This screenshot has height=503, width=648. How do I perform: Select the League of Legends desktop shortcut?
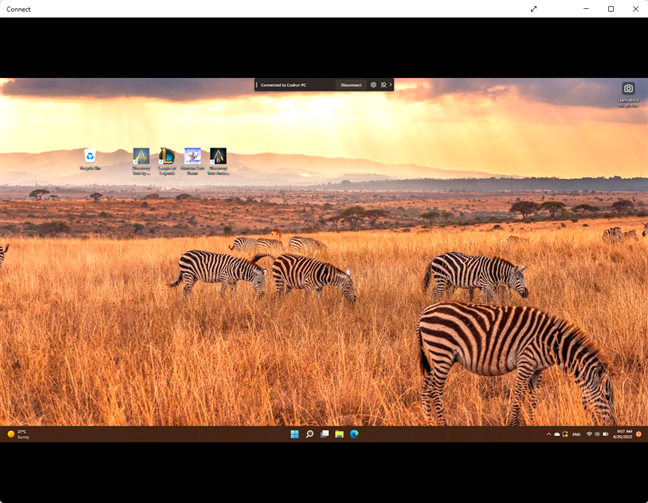tap(167, 161)
